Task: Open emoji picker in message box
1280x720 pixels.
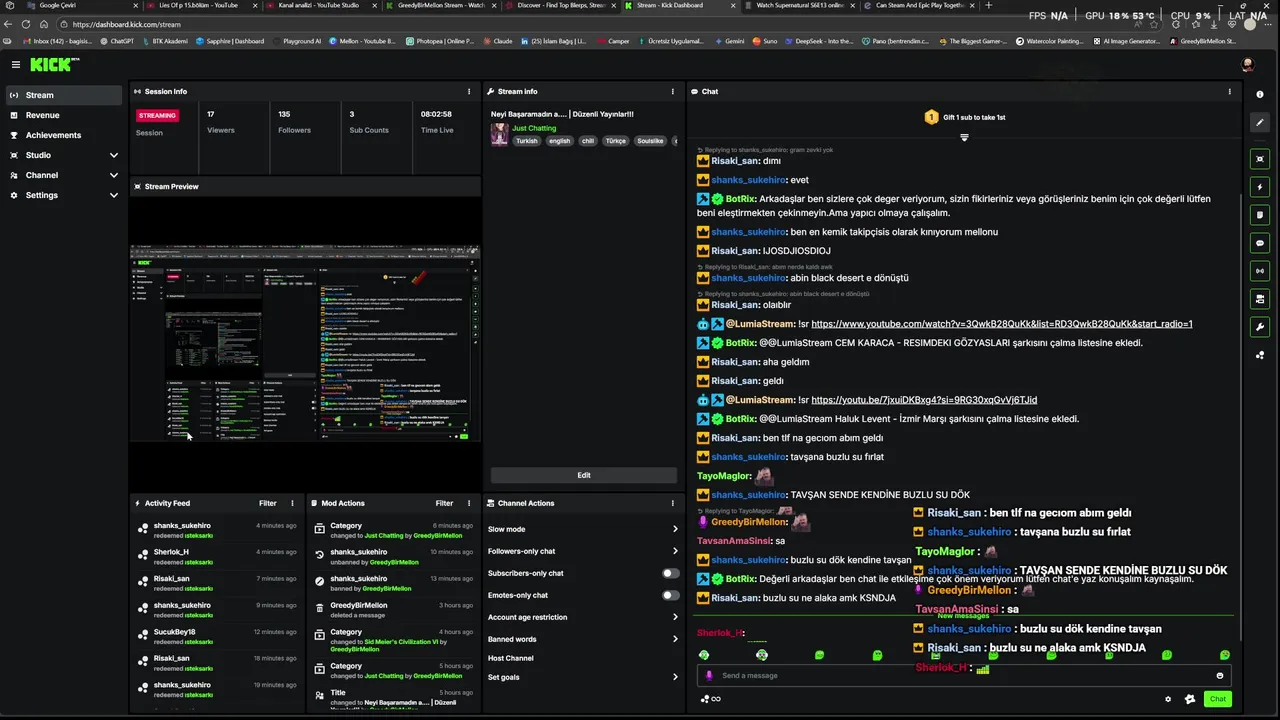Action: tap(1220, 675)
